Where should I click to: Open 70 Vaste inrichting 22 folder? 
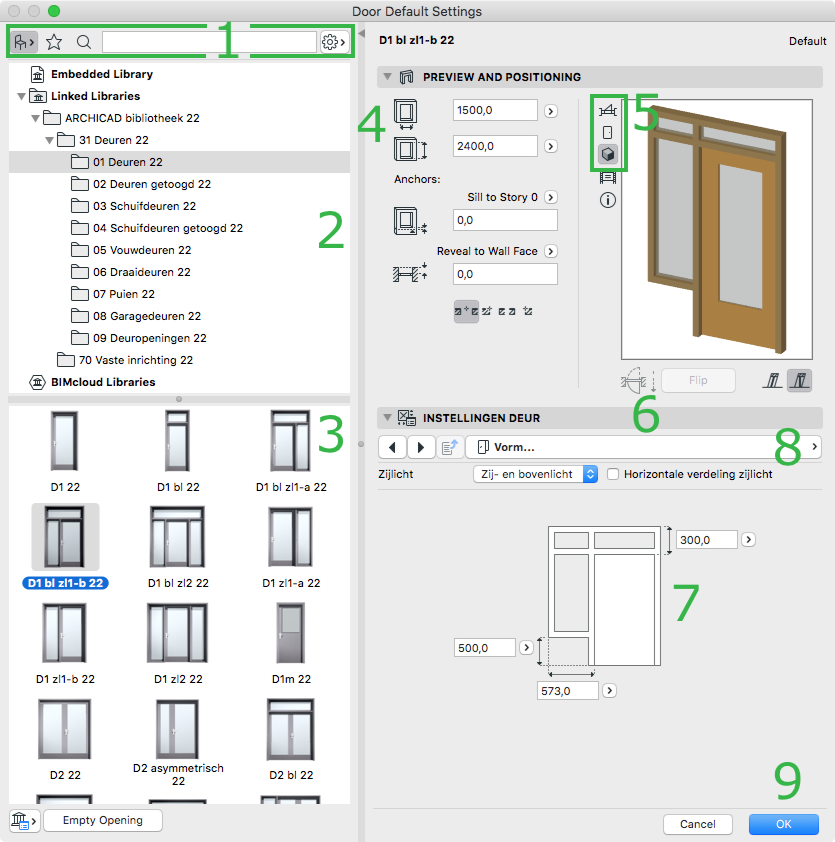point(135,360)
